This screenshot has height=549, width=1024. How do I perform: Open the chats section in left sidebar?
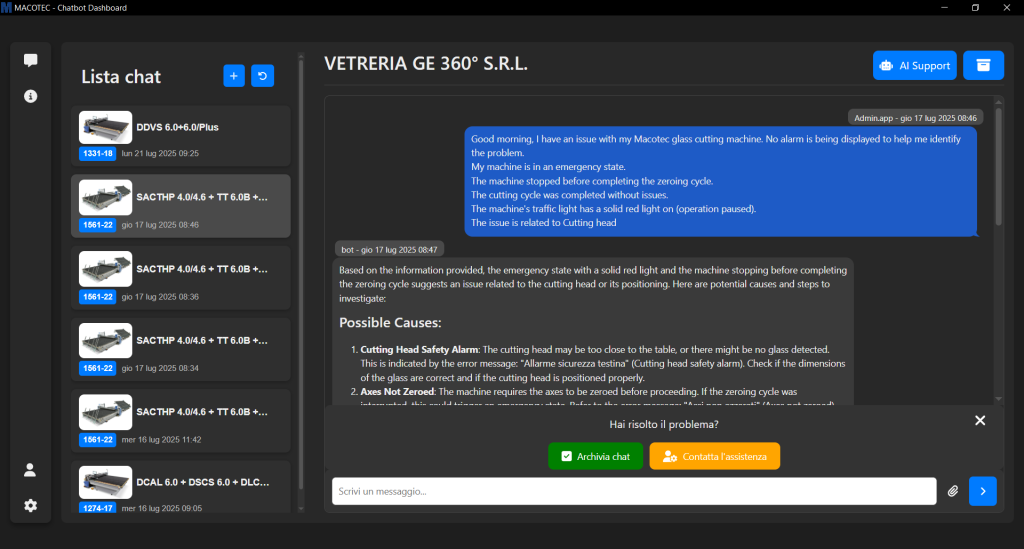pyautogui.click(x=30, y=60)
